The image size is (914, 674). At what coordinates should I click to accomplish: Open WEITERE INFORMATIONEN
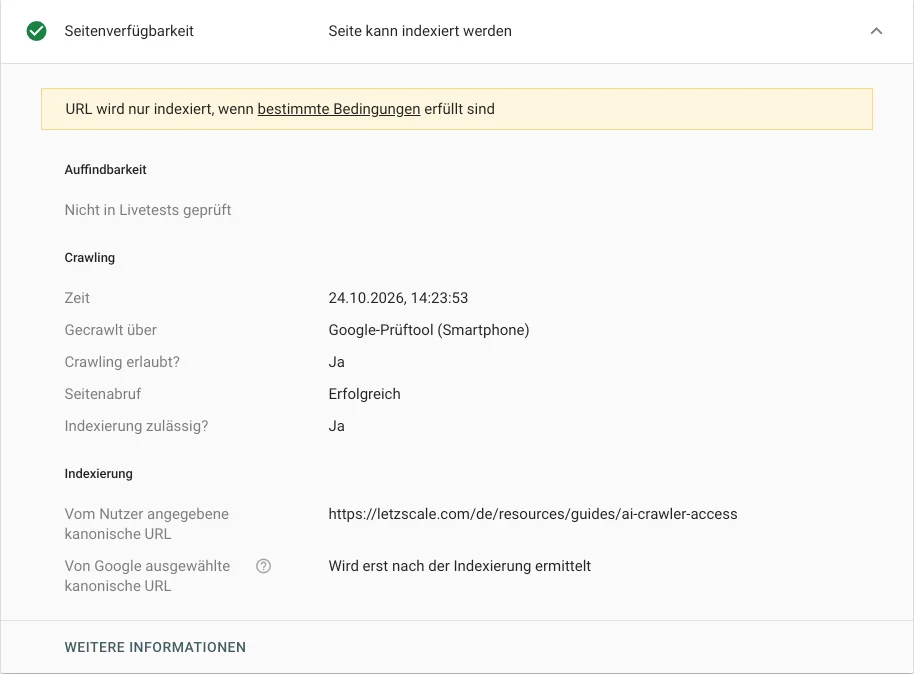pyautogui.click(x=155, y=647)
